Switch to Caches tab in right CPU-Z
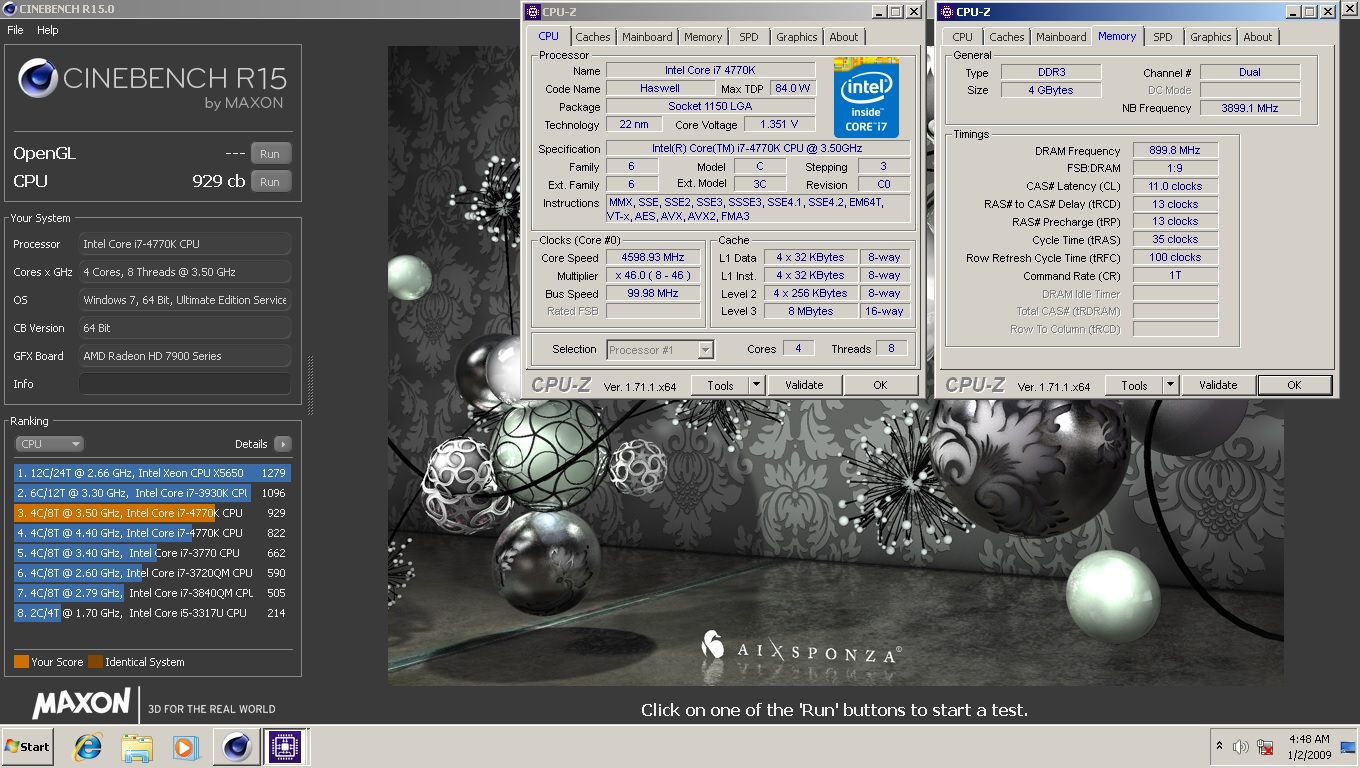The width and height of the screenshot is (1360, 768). (1007, 37)
